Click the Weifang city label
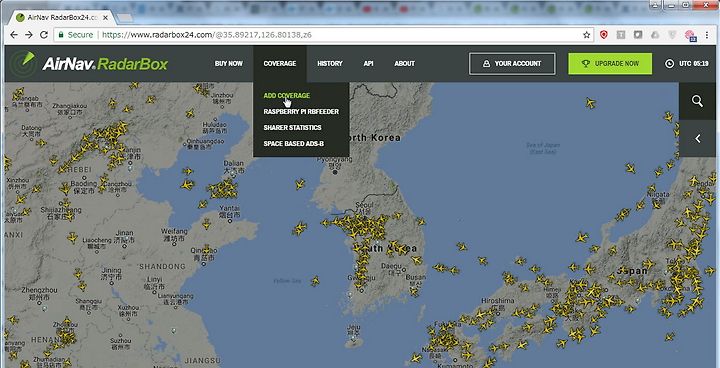The width and height of the screenshot is (720, 368). point(174,234)
